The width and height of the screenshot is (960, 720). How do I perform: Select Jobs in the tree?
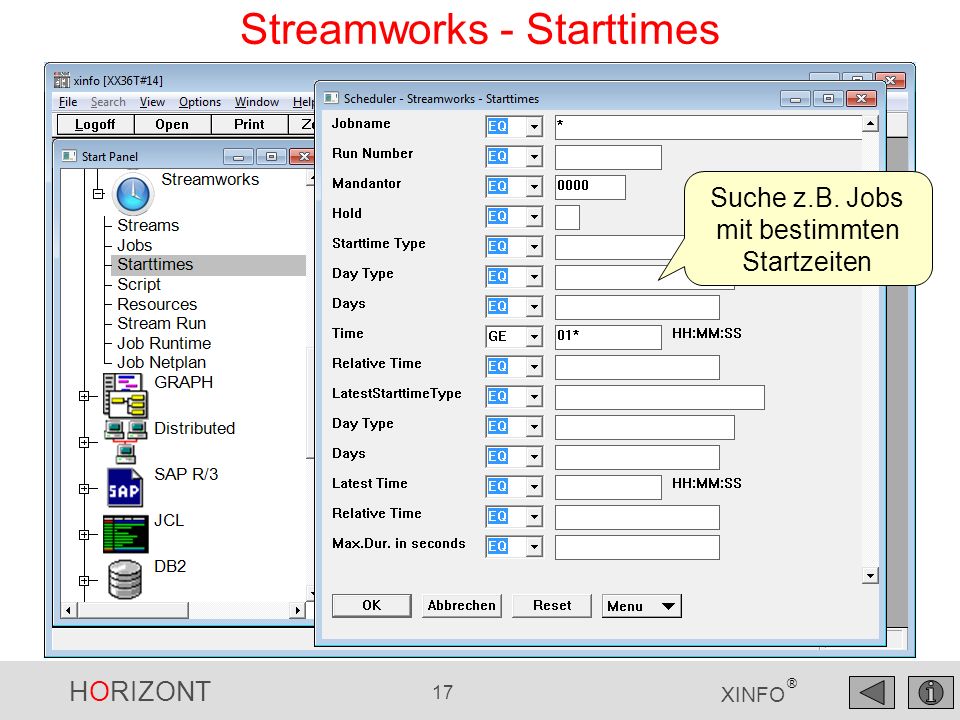pyautogui.click(x=135, y=246)
